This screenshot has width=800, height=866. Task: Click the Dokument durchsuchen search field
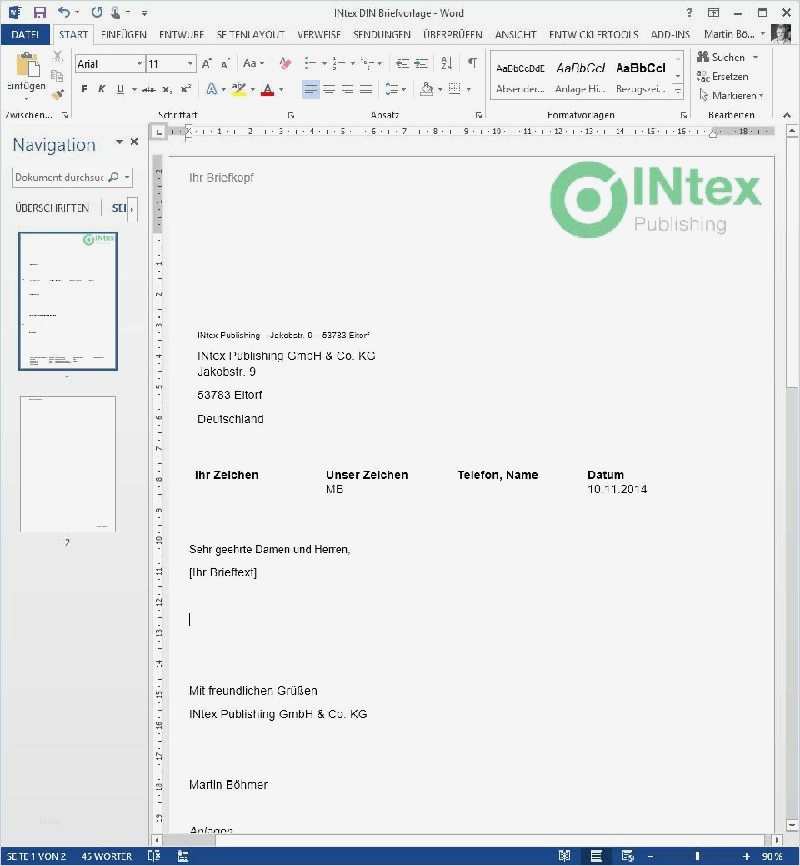pos(59,177)
